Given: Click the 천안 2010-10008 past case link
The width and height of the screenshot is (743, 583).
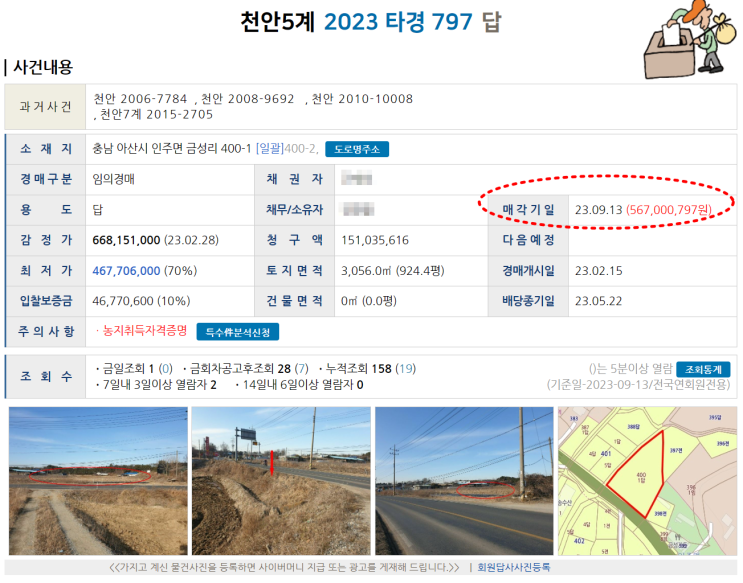Looking at the screenshot, I should 362,99.
